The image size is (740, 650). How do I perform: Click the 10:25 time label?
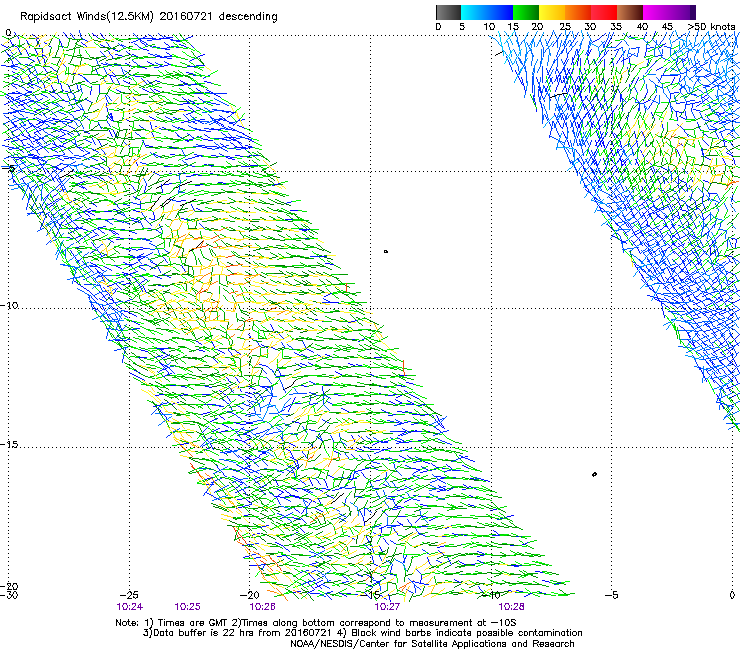click(x=187, y=607)
